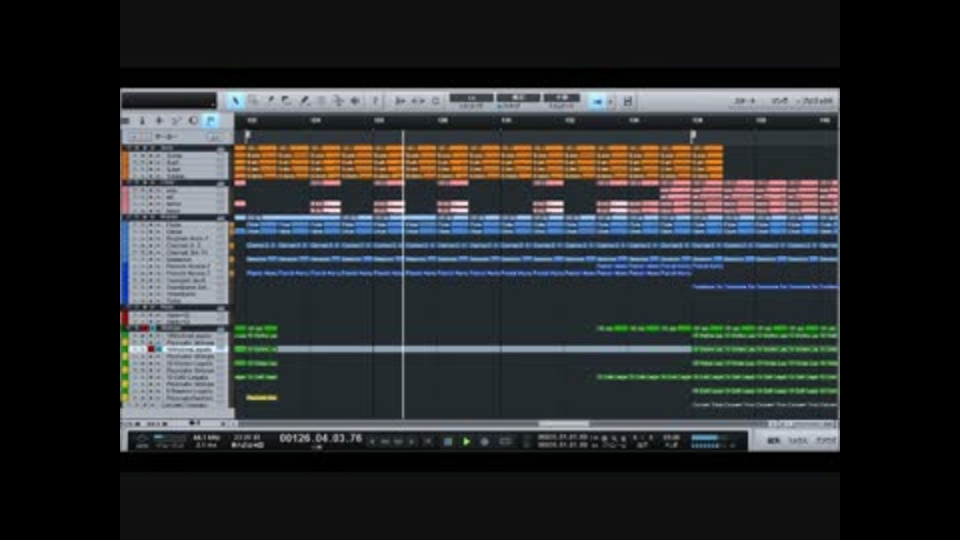Screen dimensions: 960x540
Task: Click the icon right of the snap dropdown
Action: [628, 102]
